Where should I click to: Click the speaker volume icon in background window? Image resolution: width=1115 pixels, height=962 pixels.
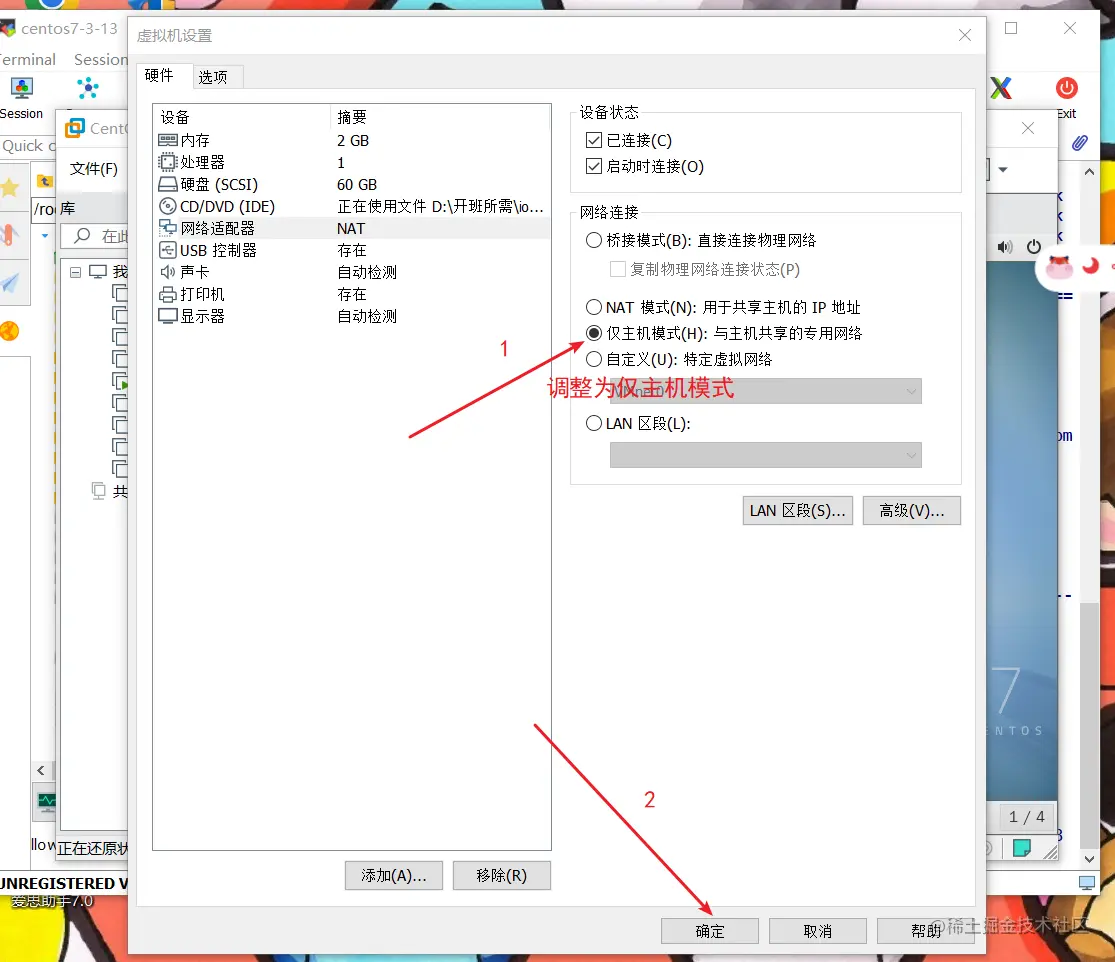pyautogui.click(x=1004, y=247)
